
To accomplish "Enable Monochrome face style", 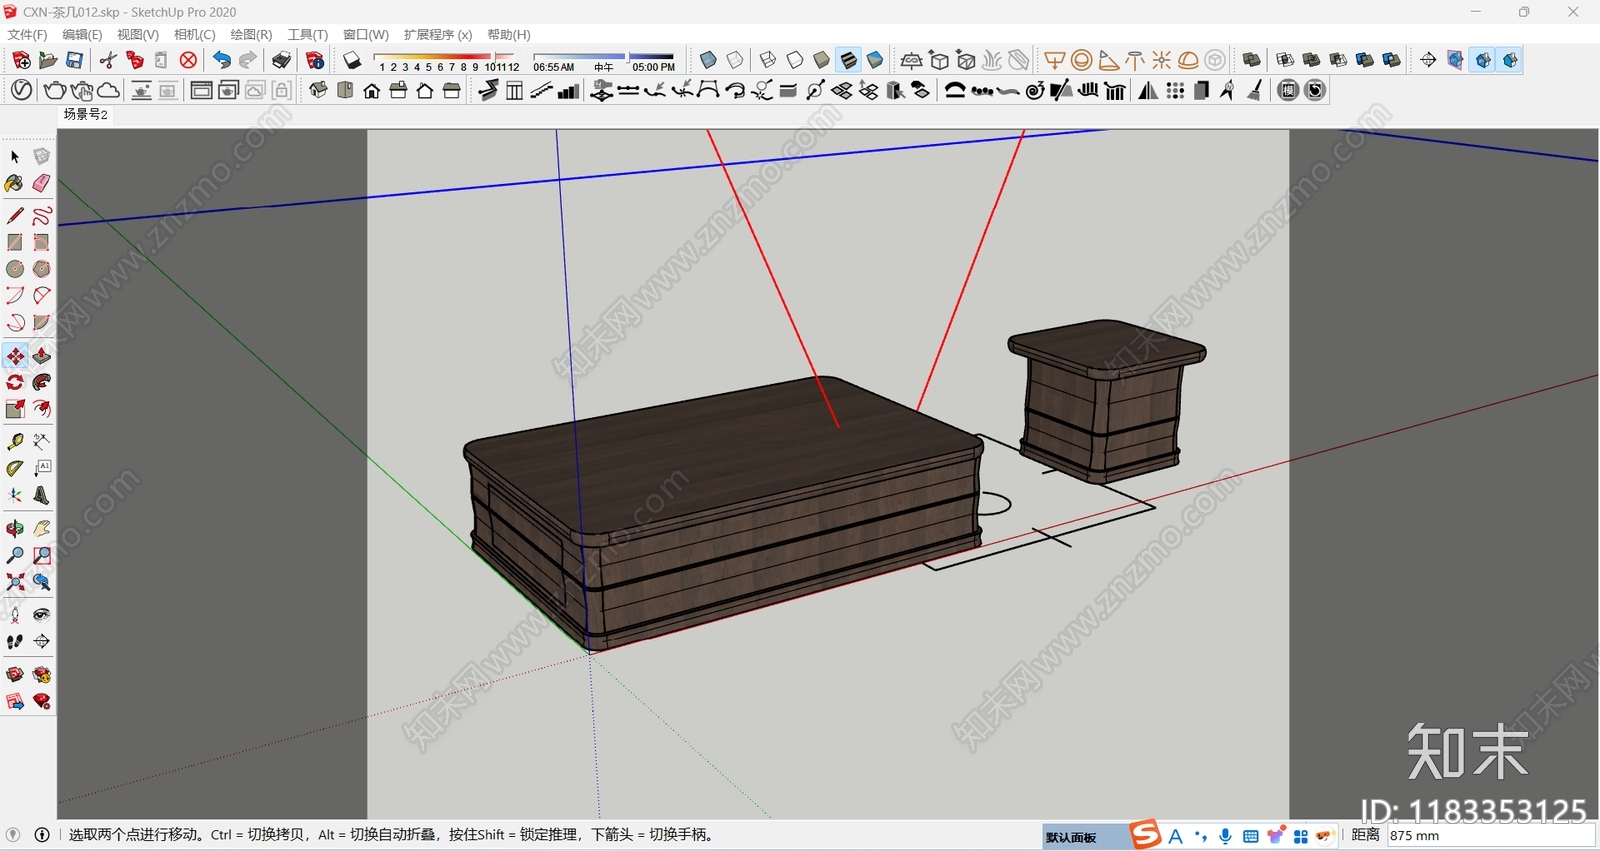I will pos(875,60).
